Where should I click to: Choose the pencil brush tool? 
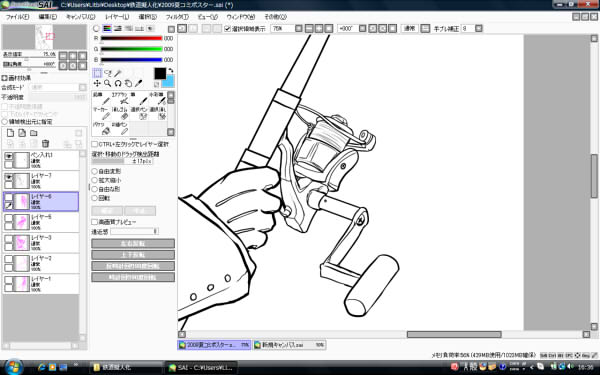[x=101, y=98]
